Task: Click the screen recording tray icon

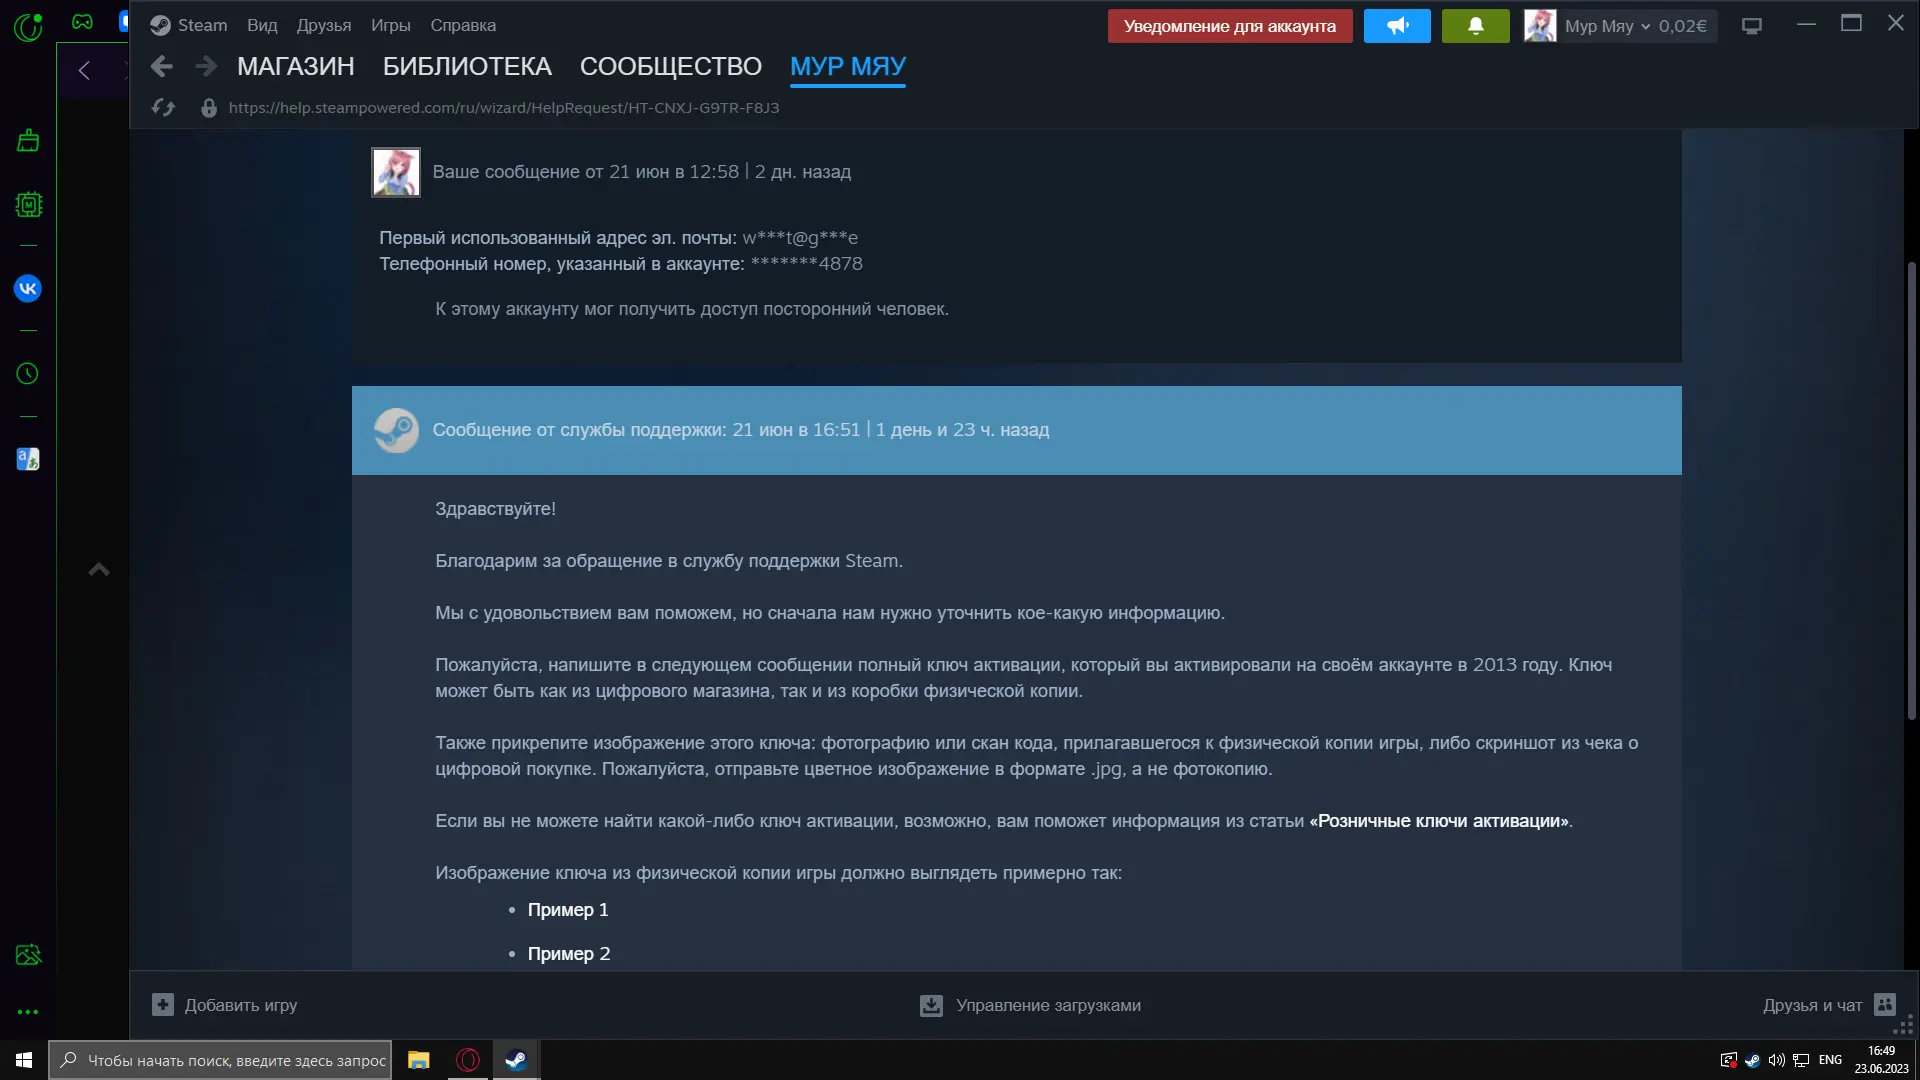Action: point(1728,1060)
